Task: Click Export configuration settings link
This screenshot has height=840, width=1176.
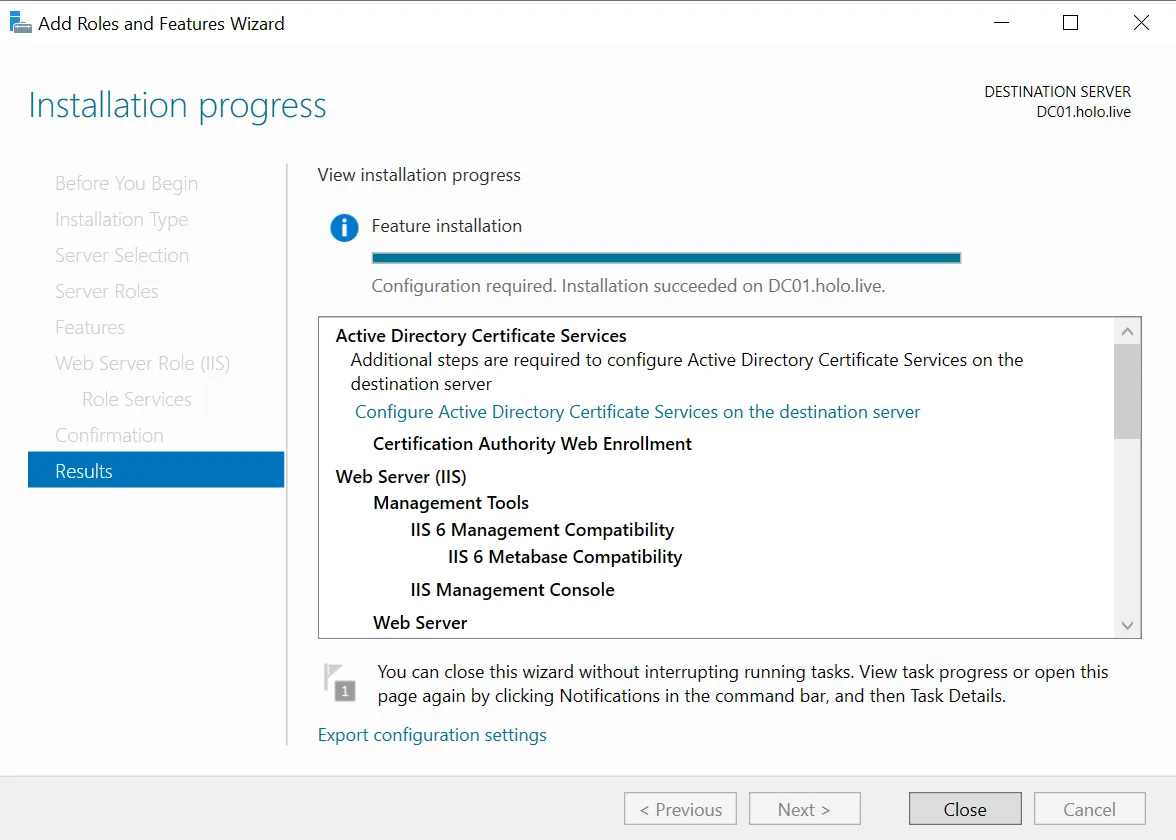Action: pos(432,735)
